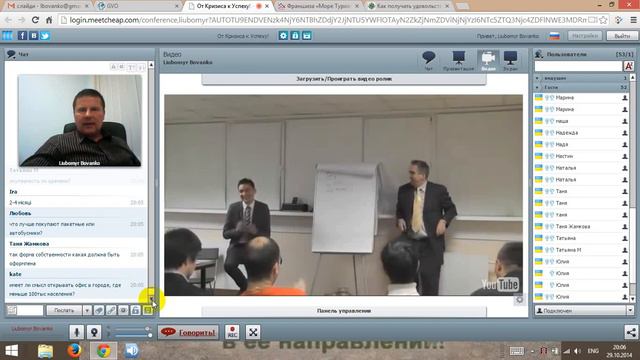Select the Video view tab
The height and width of the screenshot is (360, 640).
[488, 61]
